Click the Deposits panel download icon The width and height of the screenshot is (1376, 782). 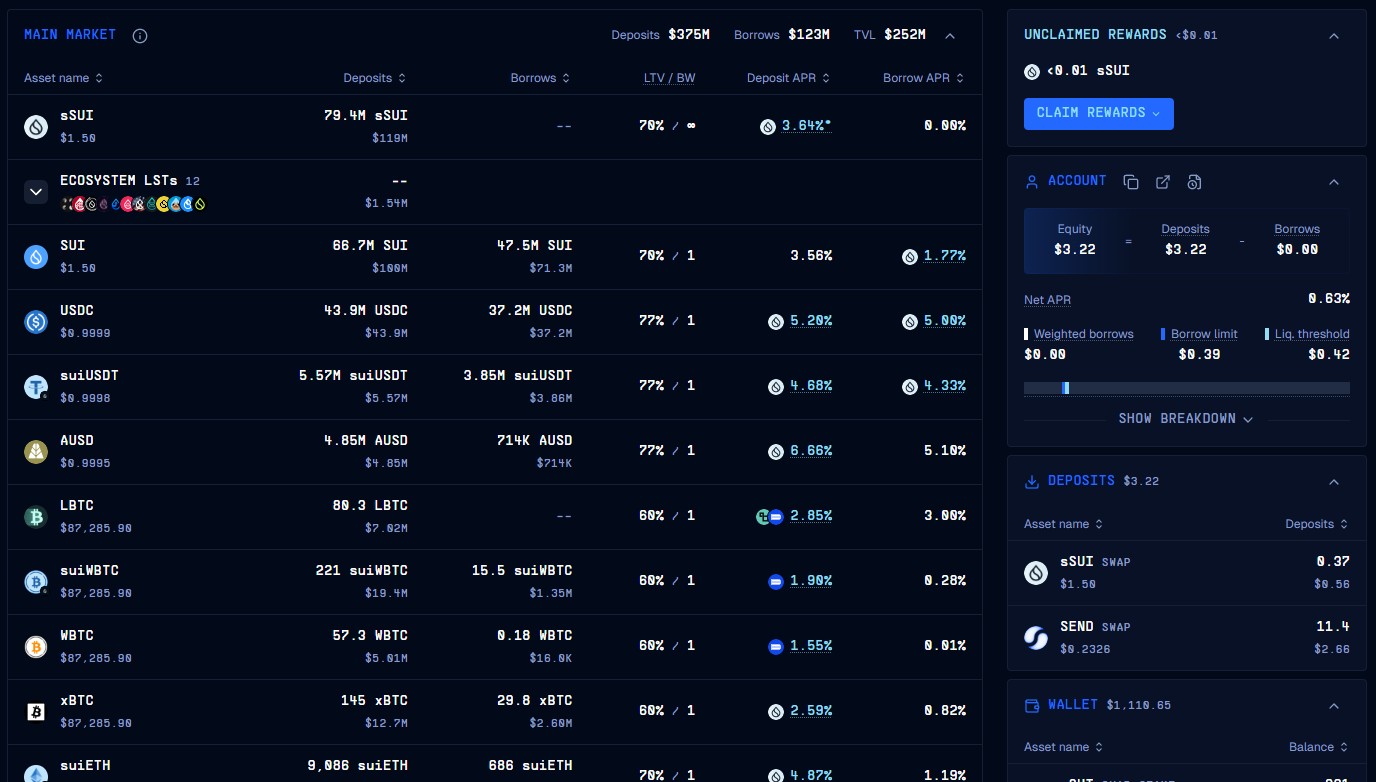1032,481
